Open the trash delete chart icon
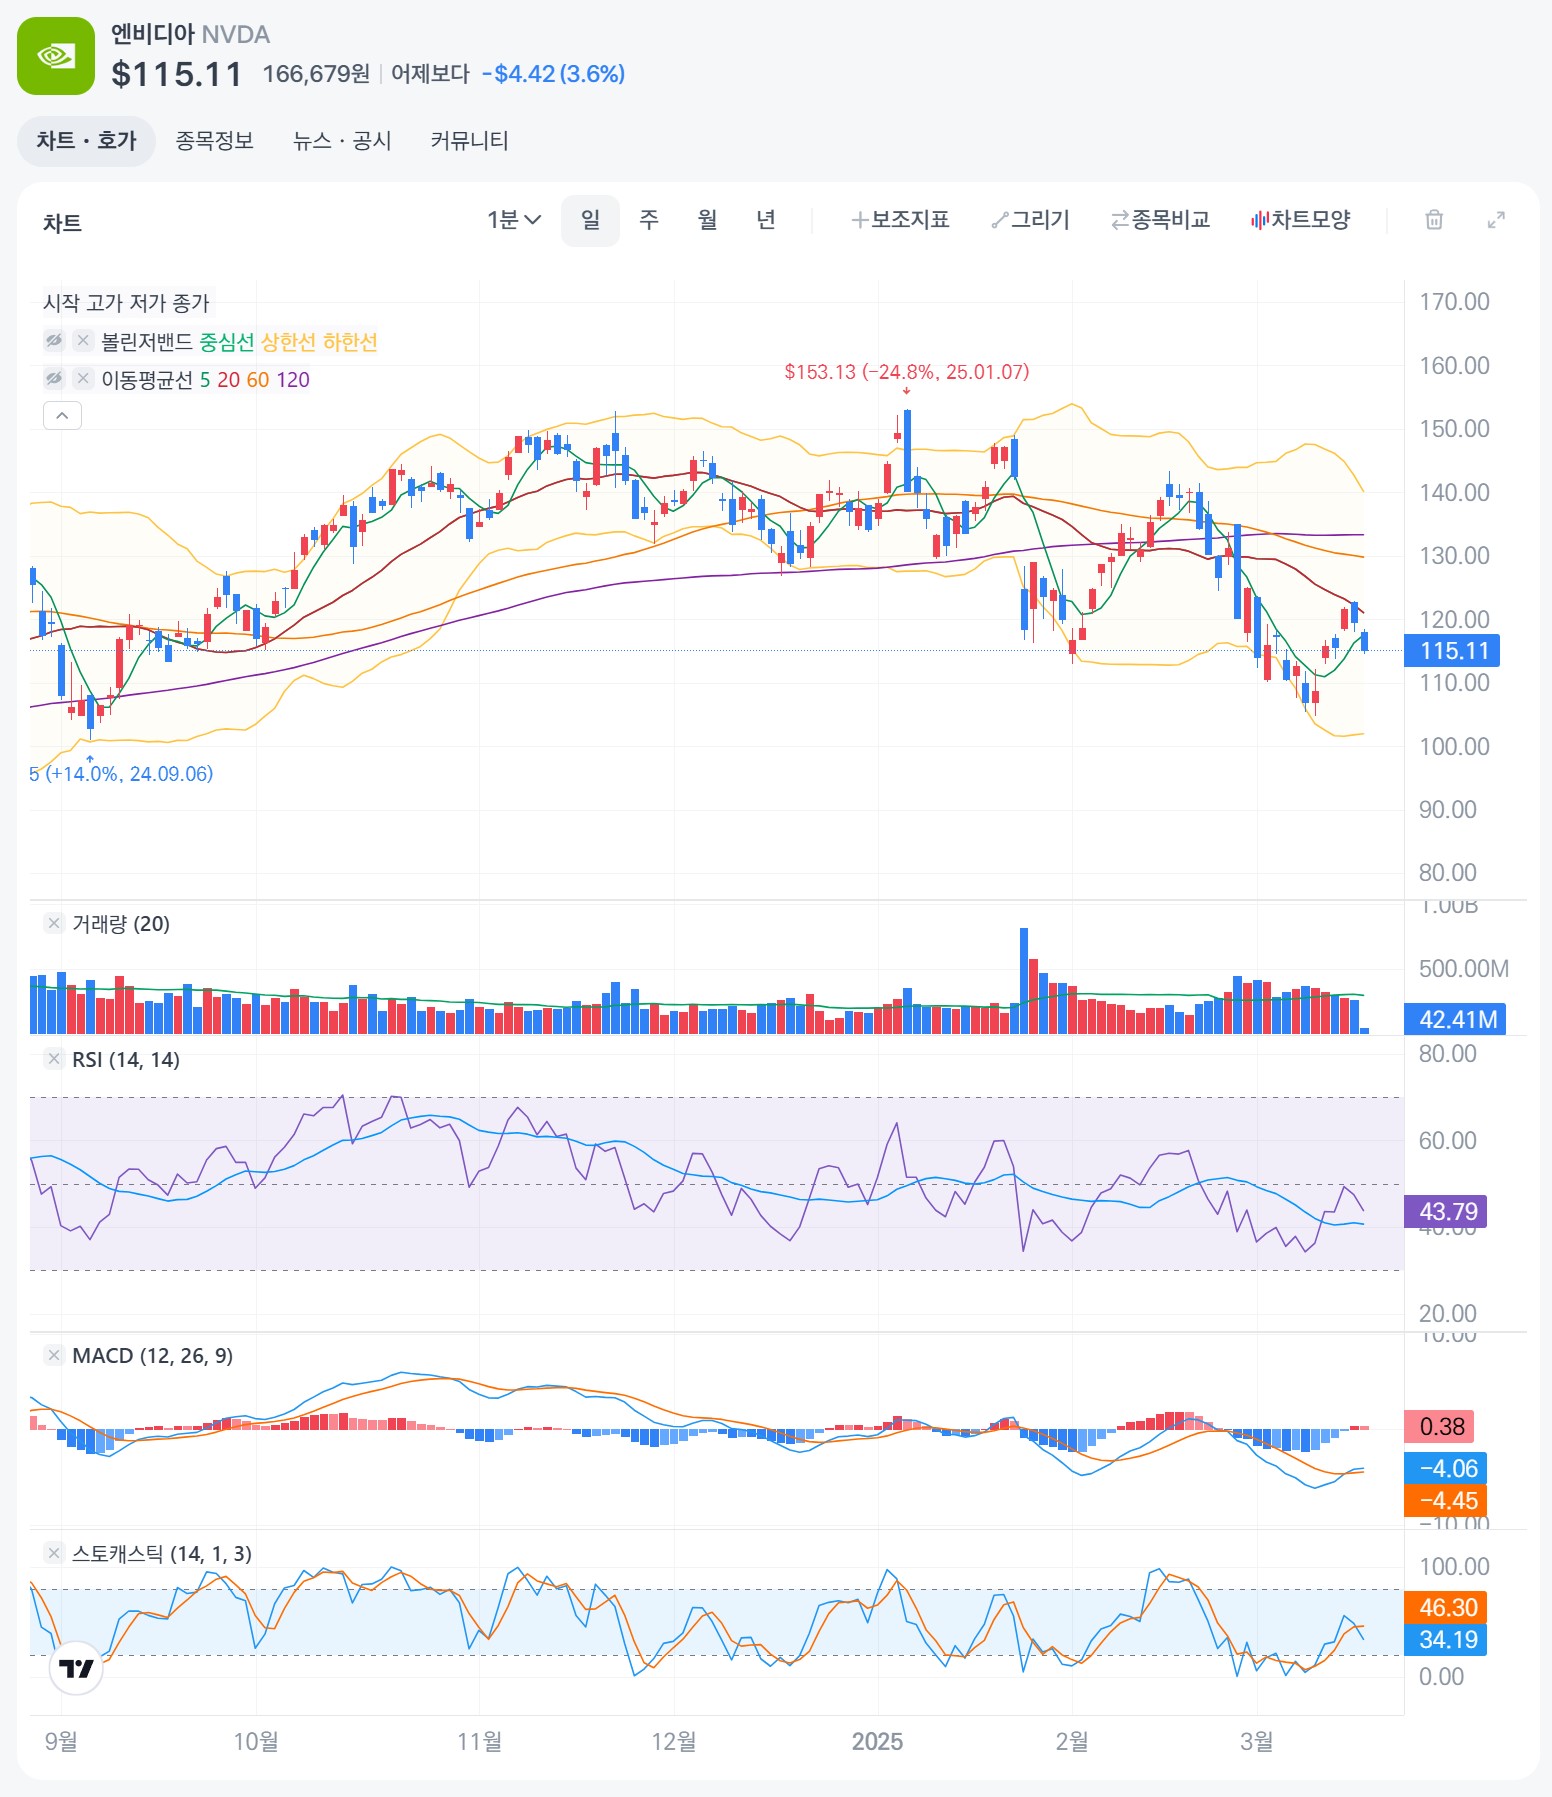Screen dimensions: 1552x1797 coord(1434,220)
